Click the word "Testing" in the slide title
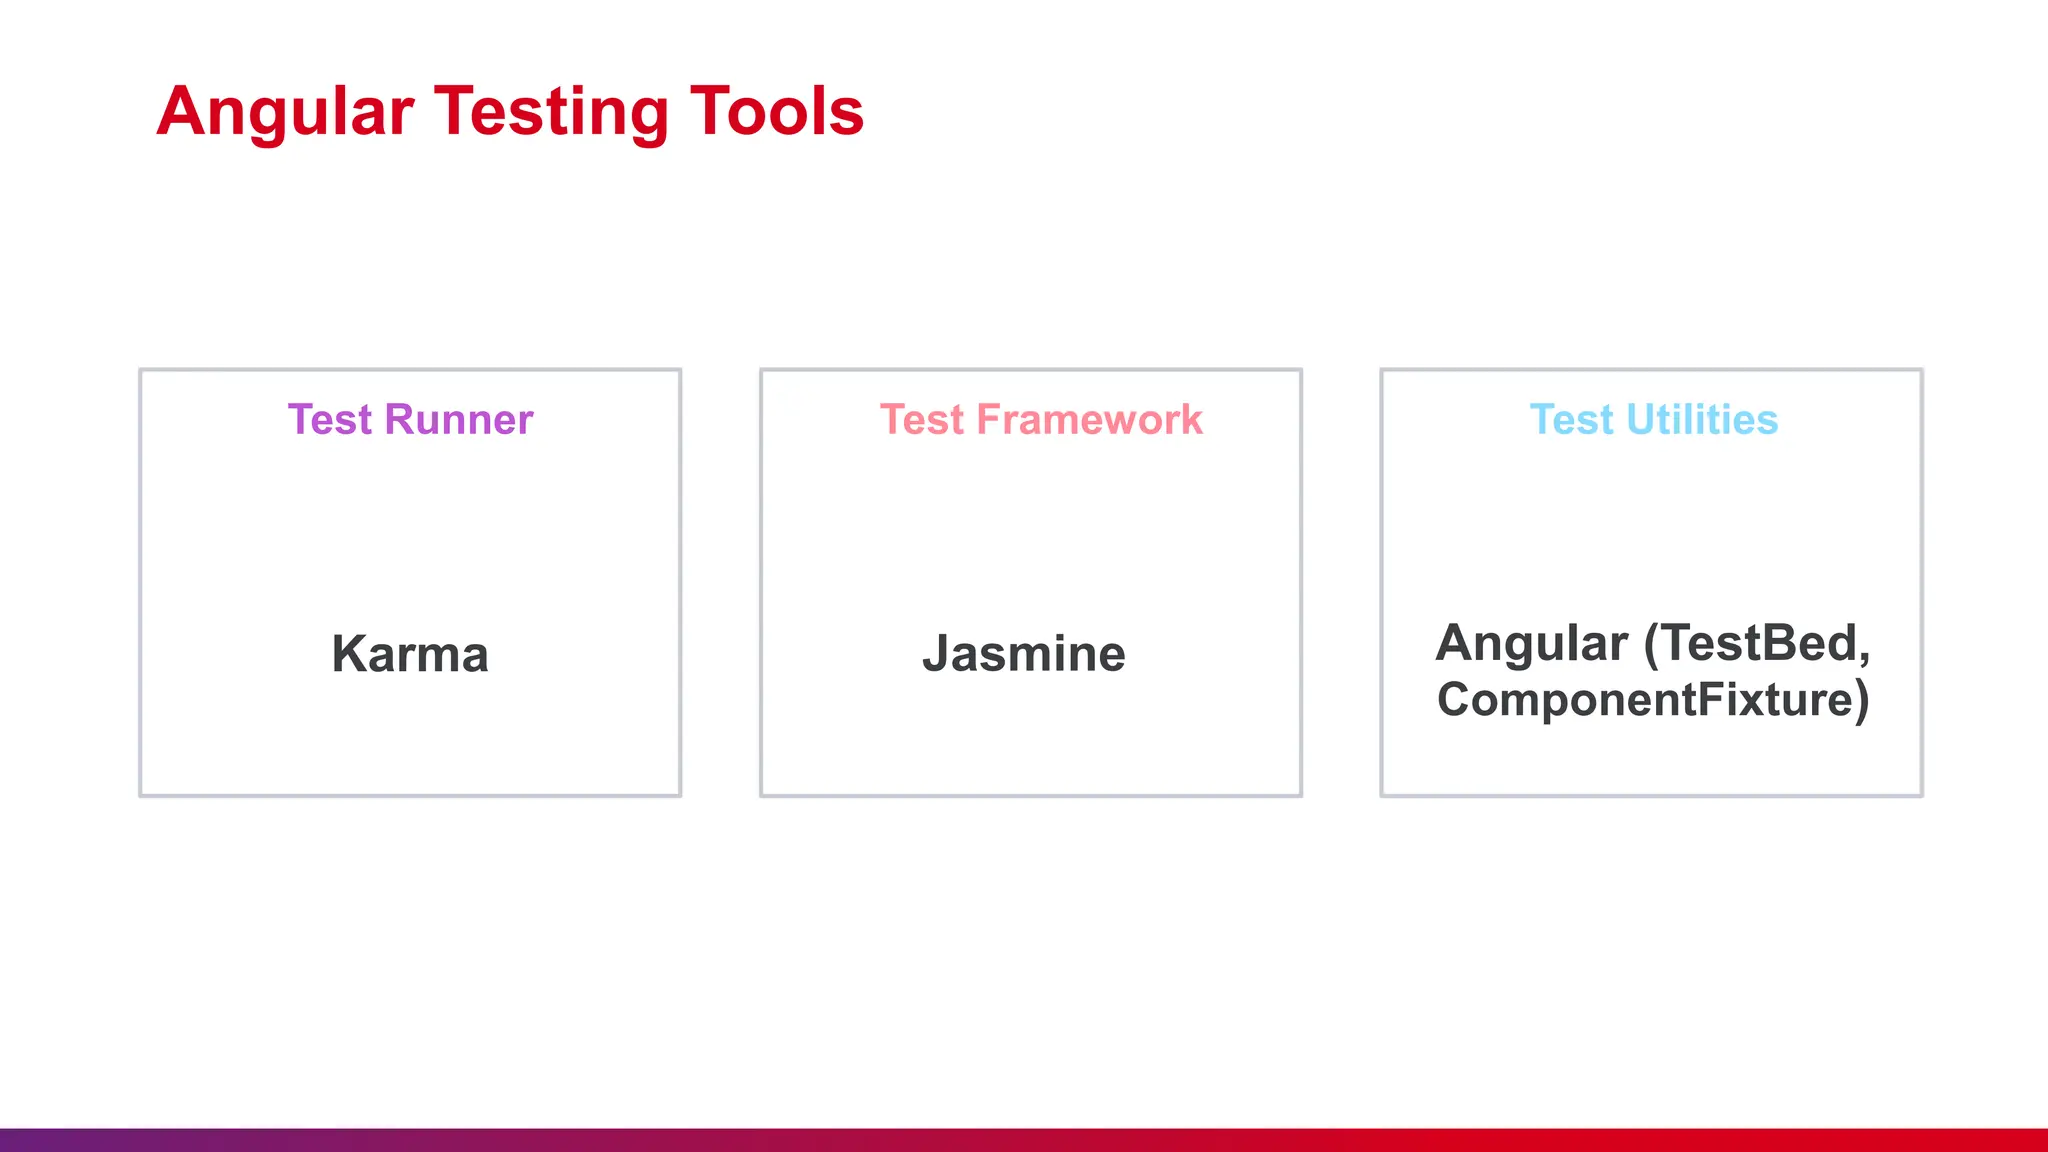 [x=551, y=113]
